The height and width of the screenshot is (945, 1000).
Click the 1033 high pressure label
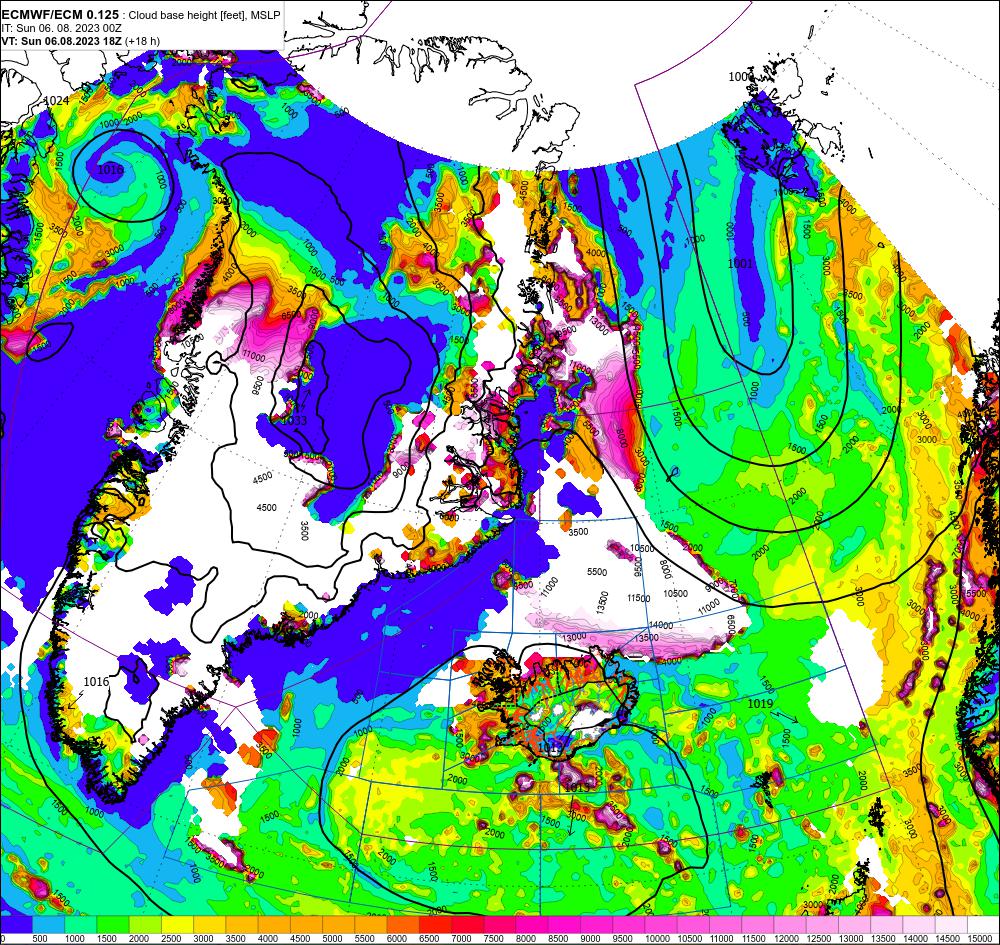coord(294,420)
